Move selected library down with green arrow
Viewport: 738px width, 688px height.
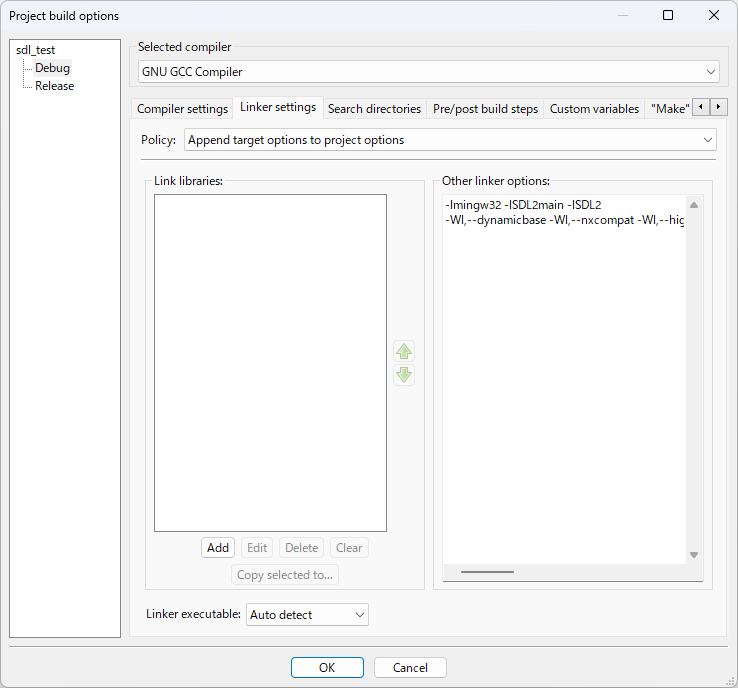point(404,375)
